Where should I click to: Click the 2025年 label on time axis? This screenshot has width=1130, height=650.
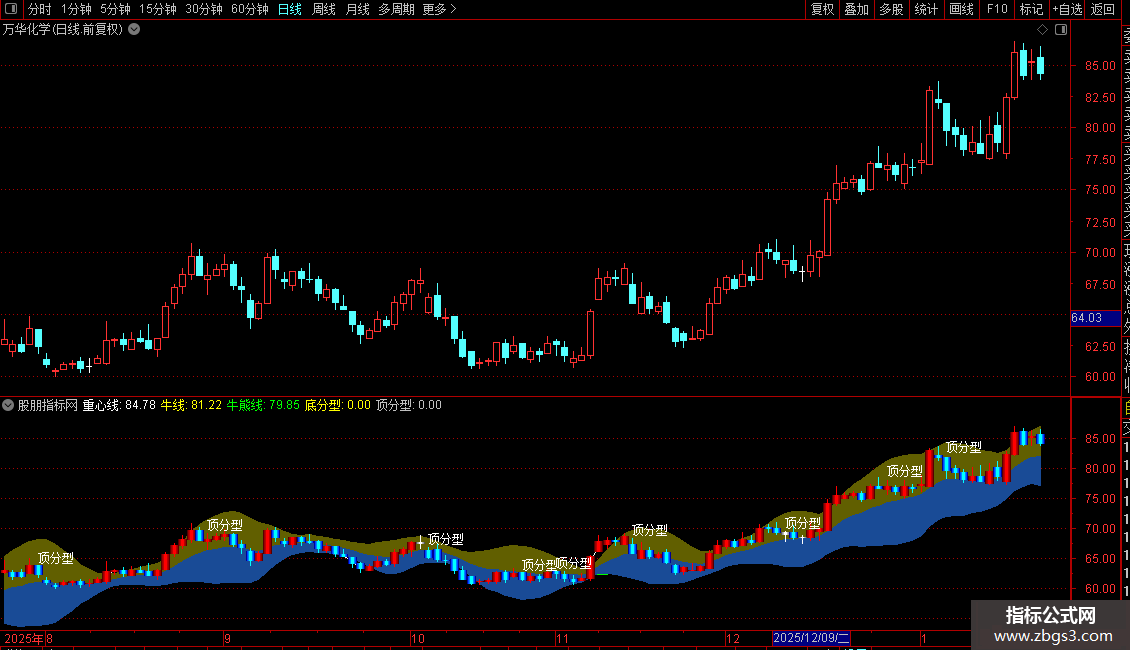click(25, 638)
